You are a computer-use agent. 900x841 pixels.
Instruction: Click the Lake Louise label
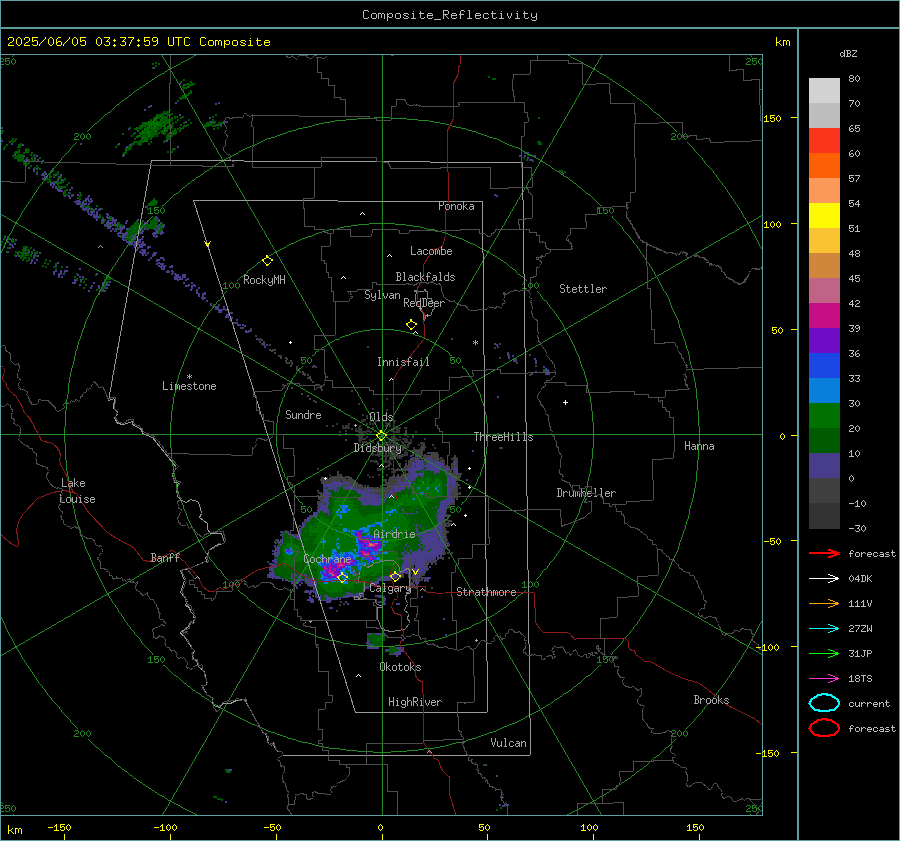(x=77, y=491)
